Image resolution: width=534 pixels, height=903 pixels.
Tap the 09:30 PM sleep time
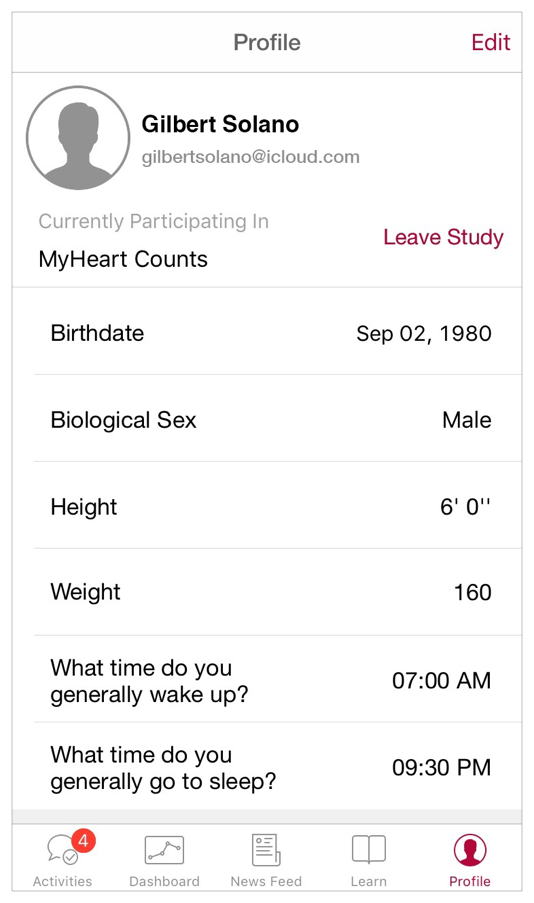(x=441, y=768)
